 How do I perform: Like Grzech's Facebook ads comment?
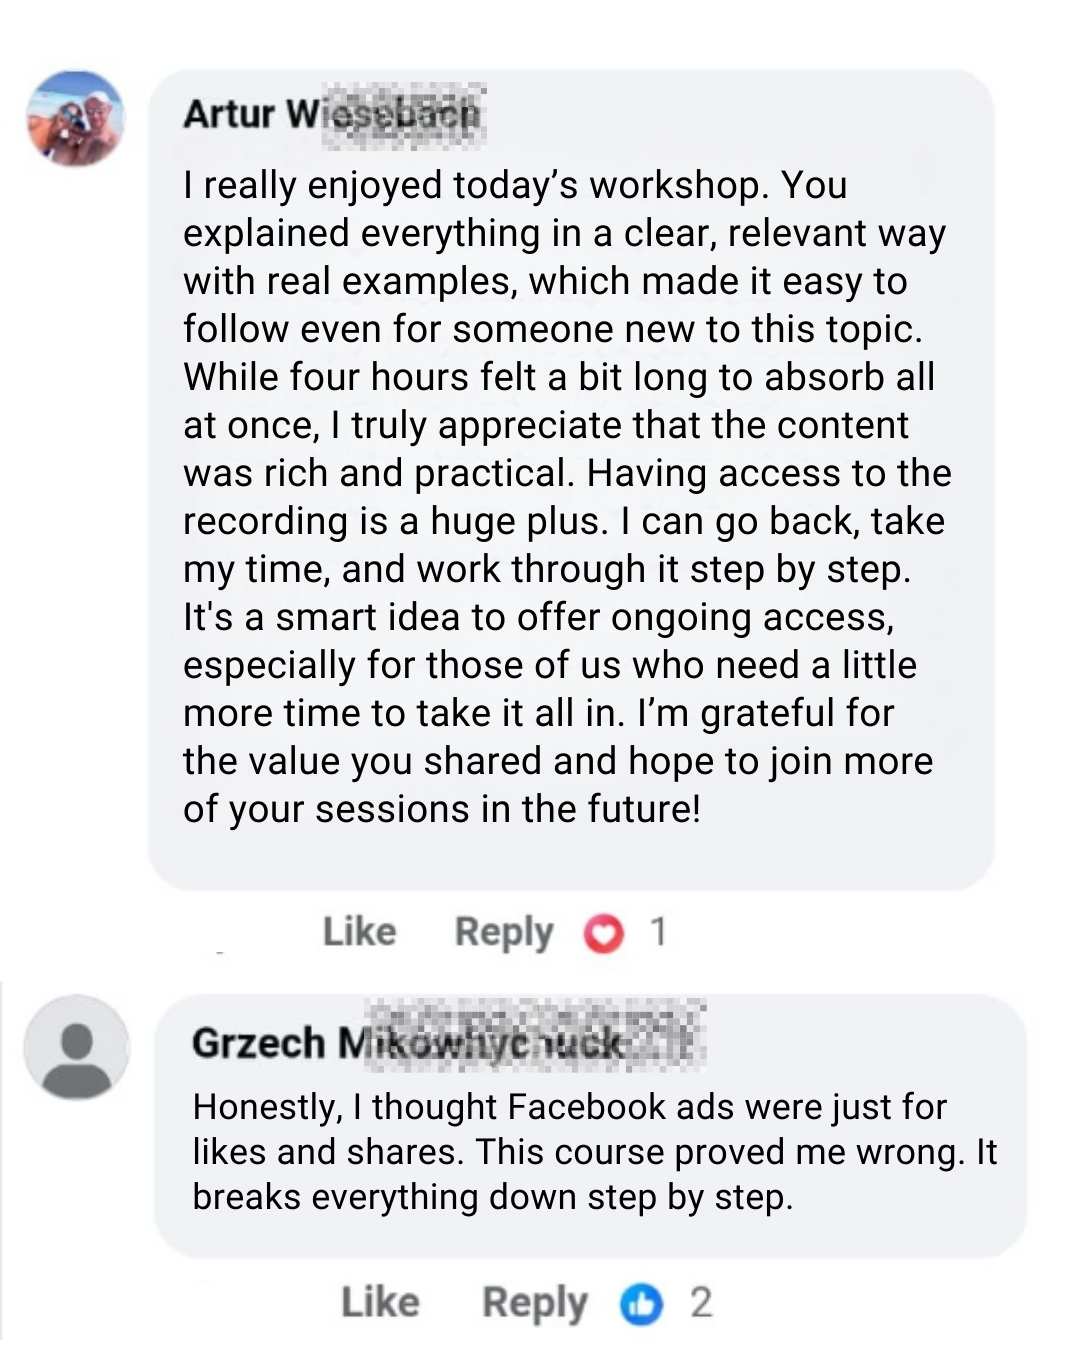coord(380,1302)
